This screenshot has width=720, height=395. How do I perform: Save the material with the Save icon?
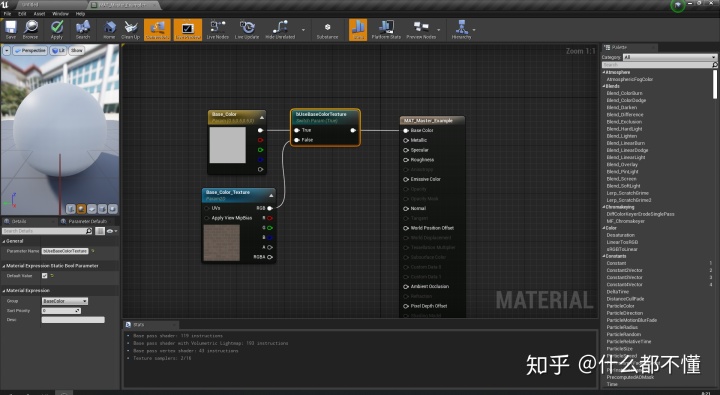click(11, 29)
